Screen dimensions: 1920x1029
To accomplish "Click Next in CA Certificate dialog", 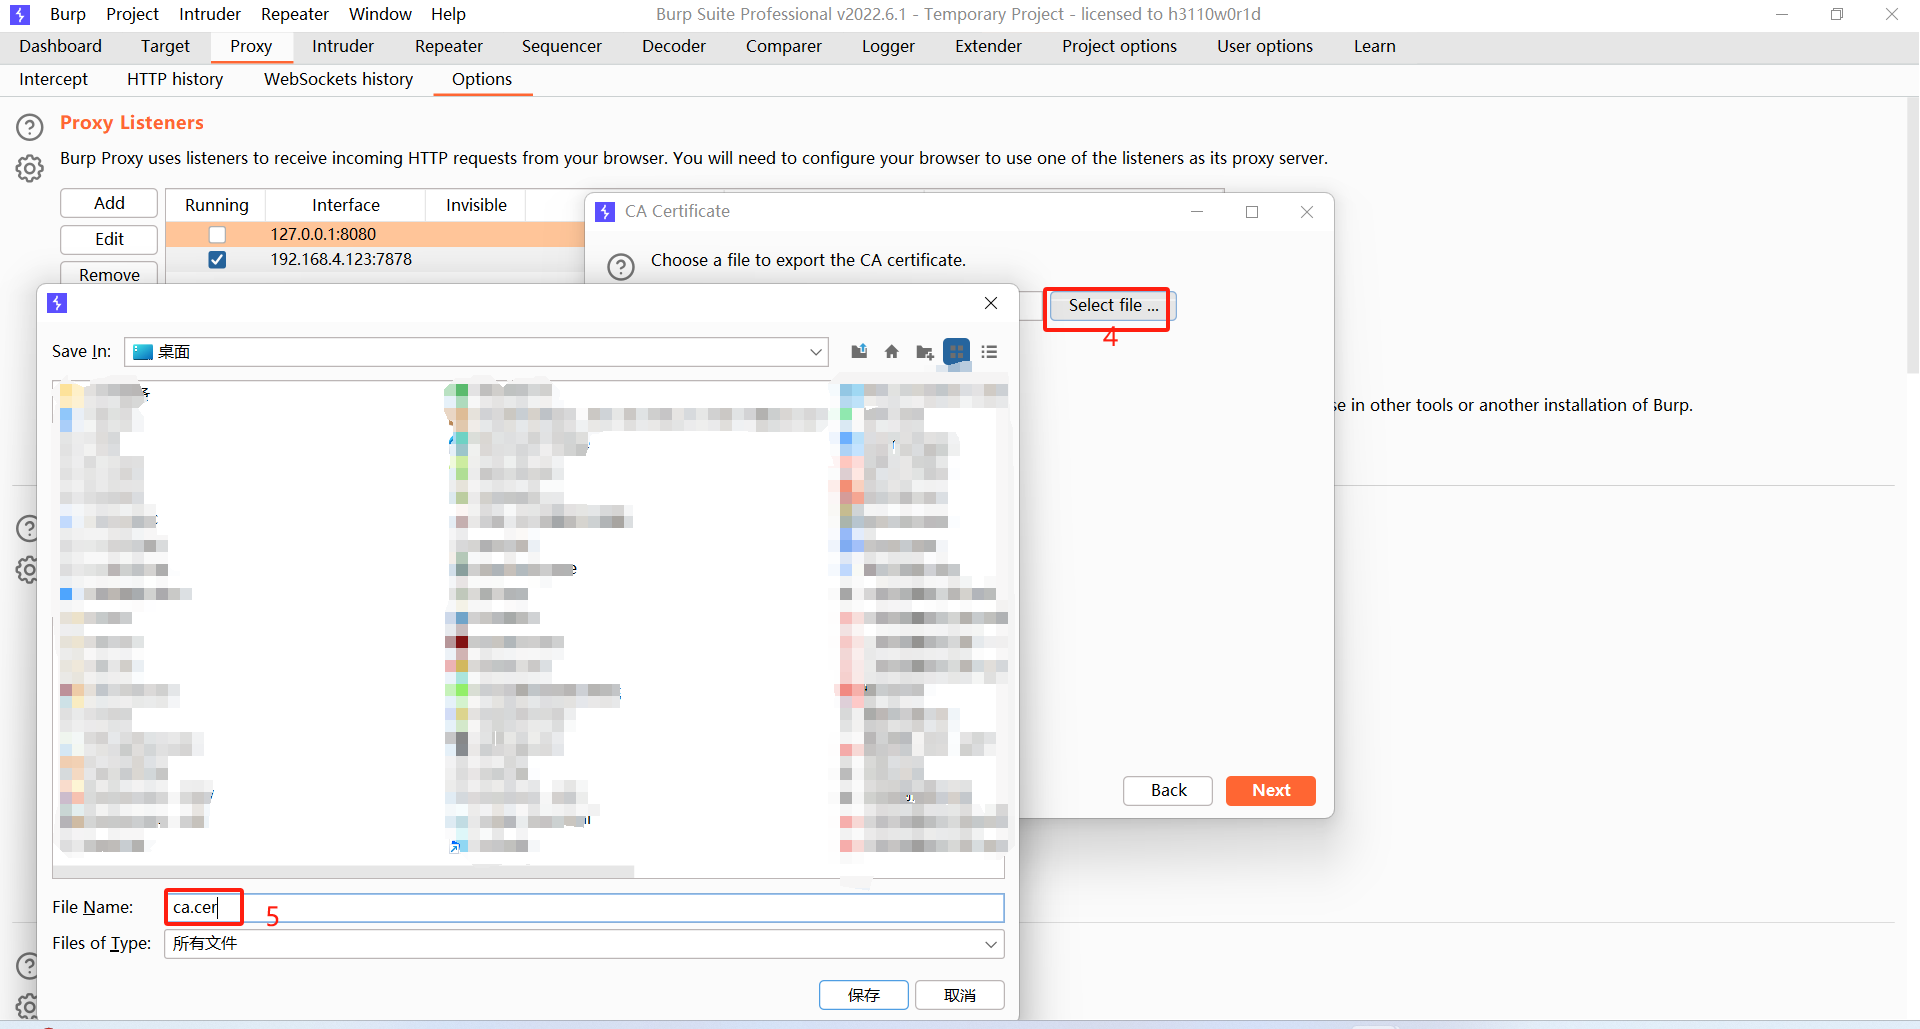I will (1271, 790).
